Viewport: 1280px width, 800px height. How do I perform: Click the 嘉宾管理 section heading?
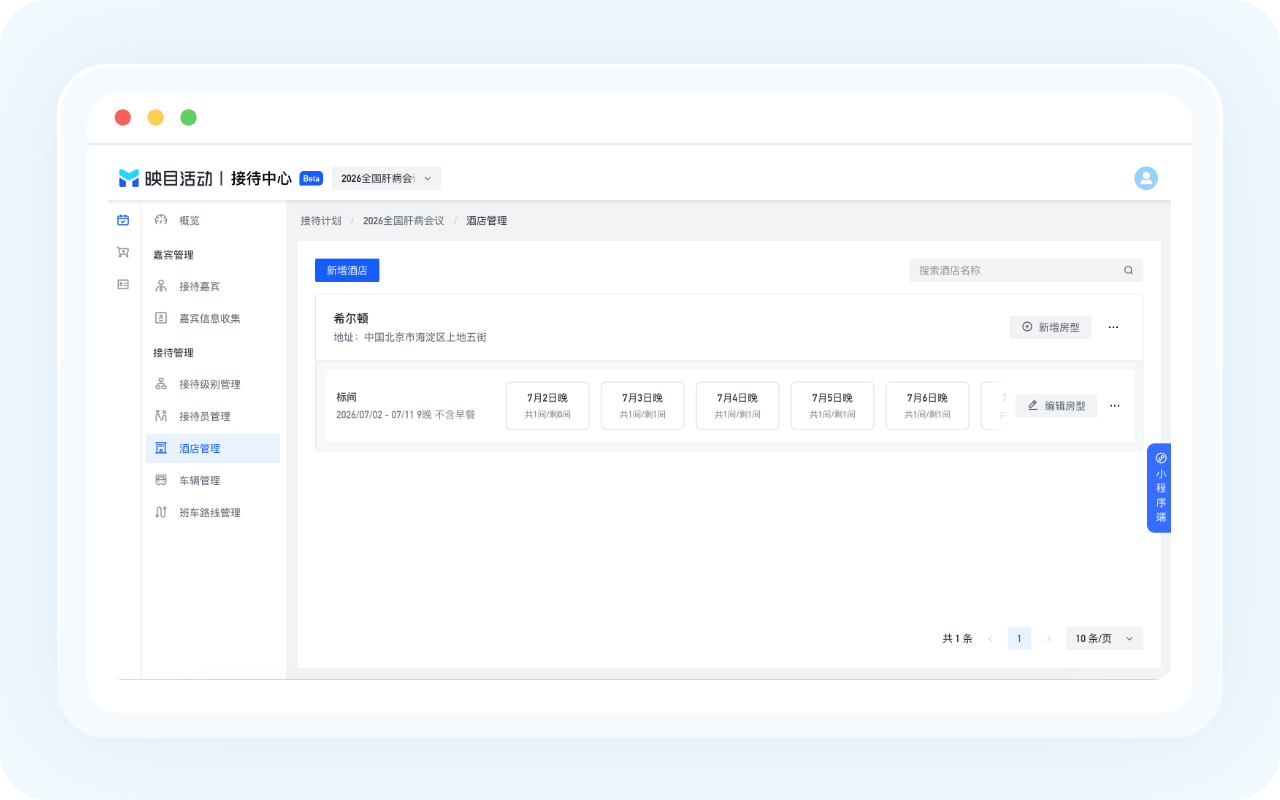point(173,255)
